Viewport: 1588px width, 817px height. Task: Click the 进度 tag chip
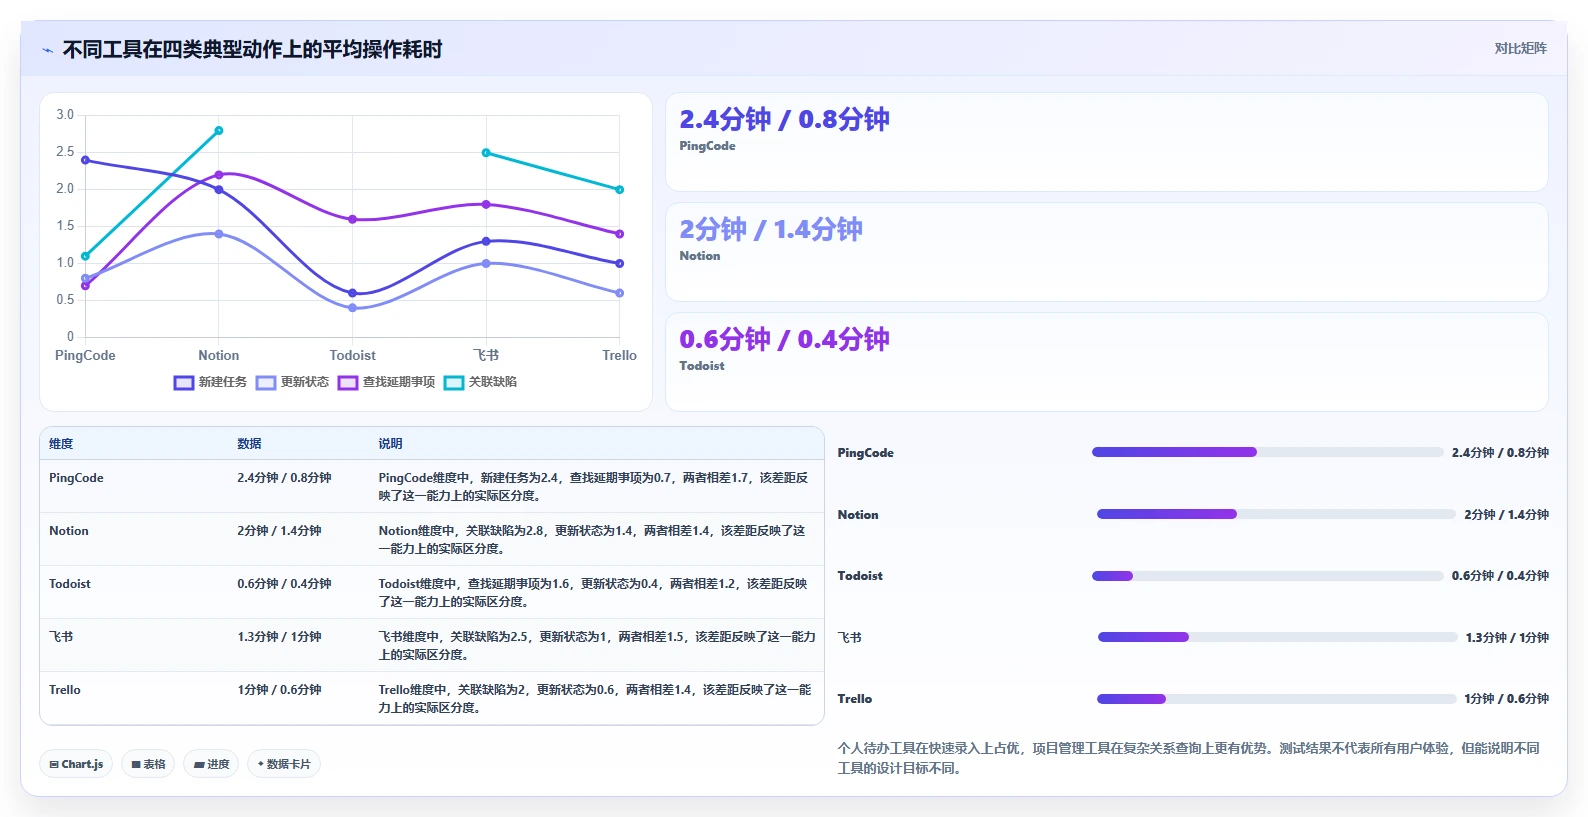point(211,764)
